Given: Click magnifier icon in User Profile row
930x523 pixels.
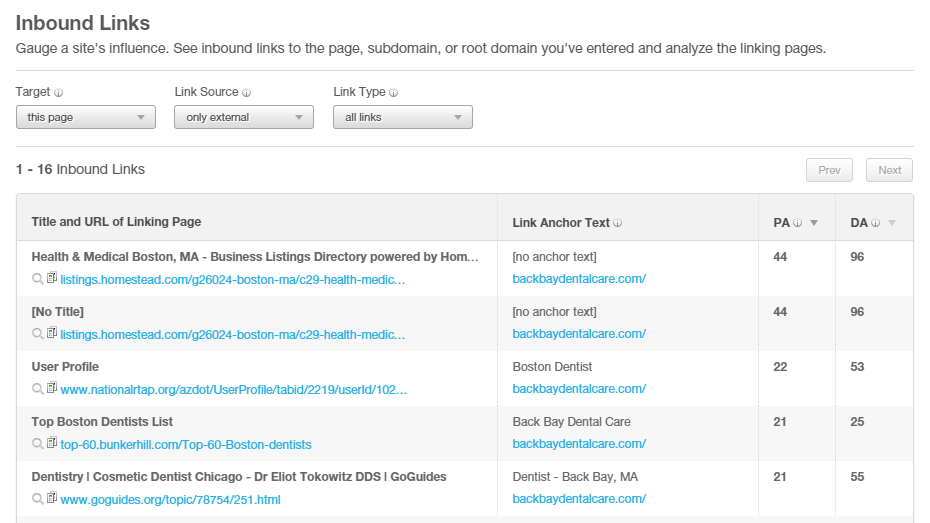Looking at the screenshot, I should tap(37, 389).
